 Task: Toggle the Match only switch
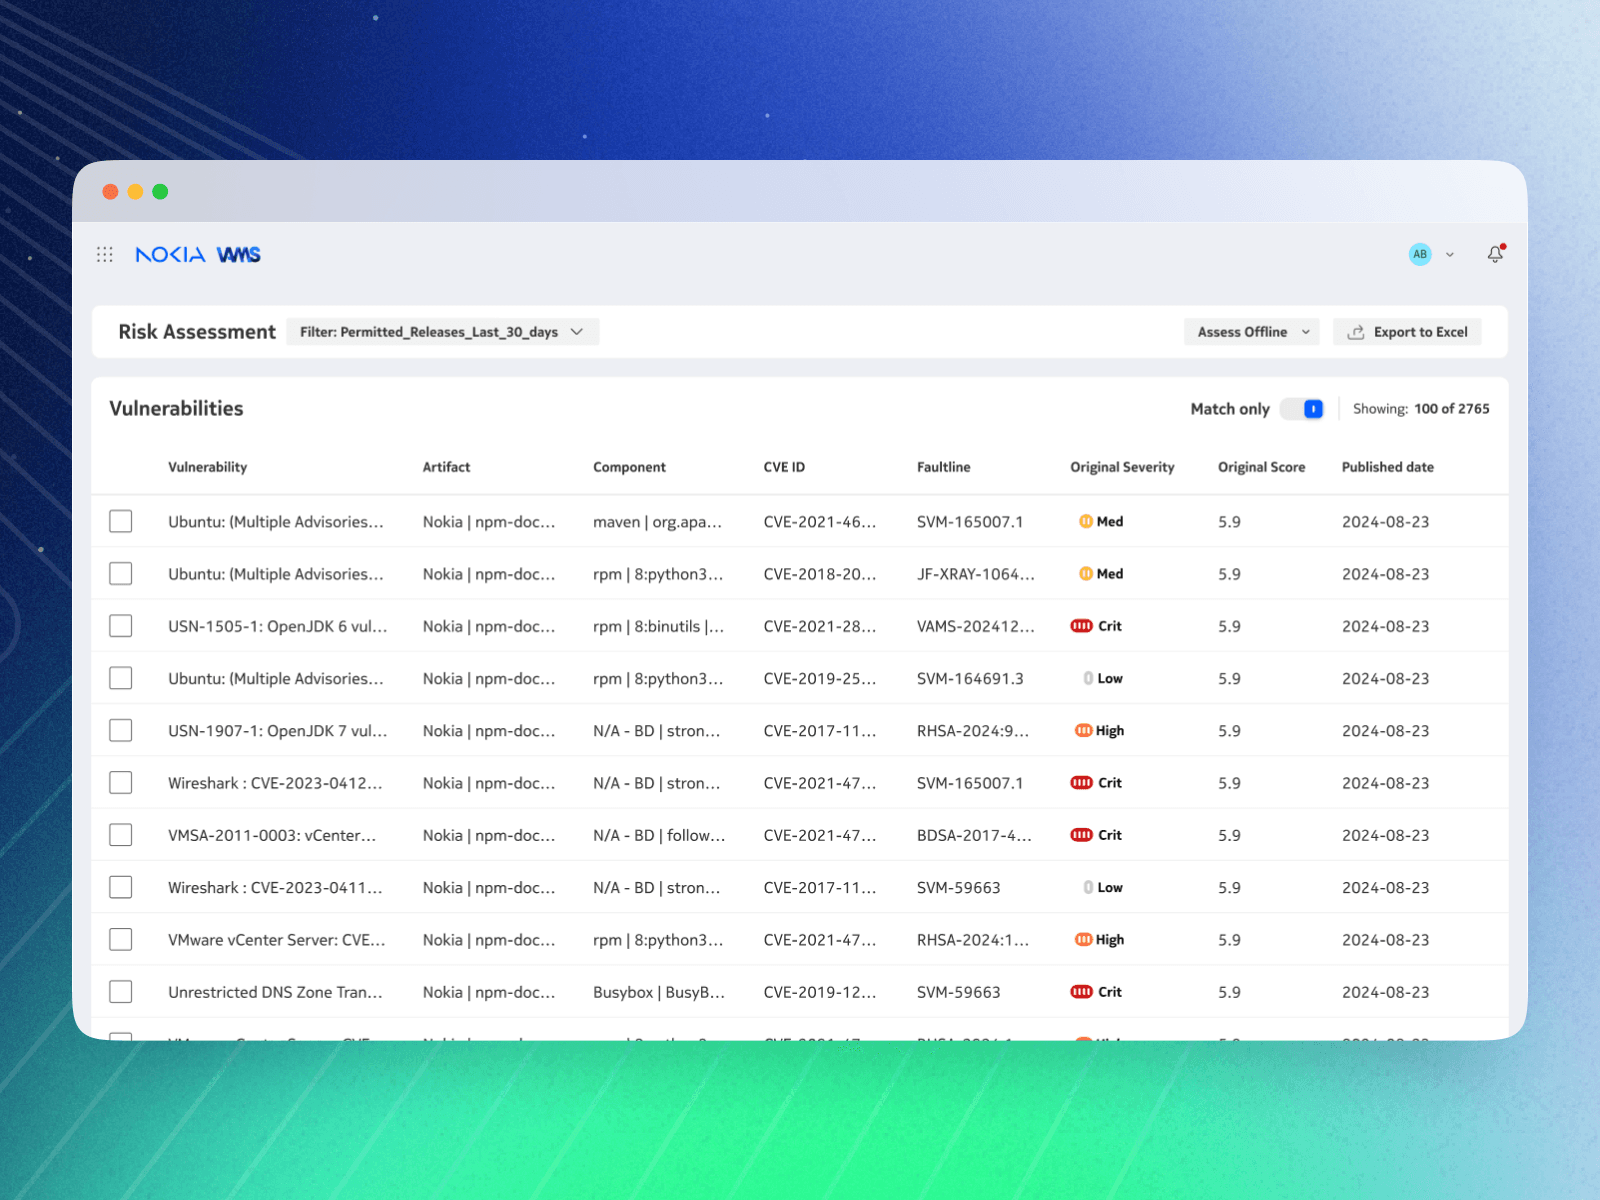[x=1303, y=409]
